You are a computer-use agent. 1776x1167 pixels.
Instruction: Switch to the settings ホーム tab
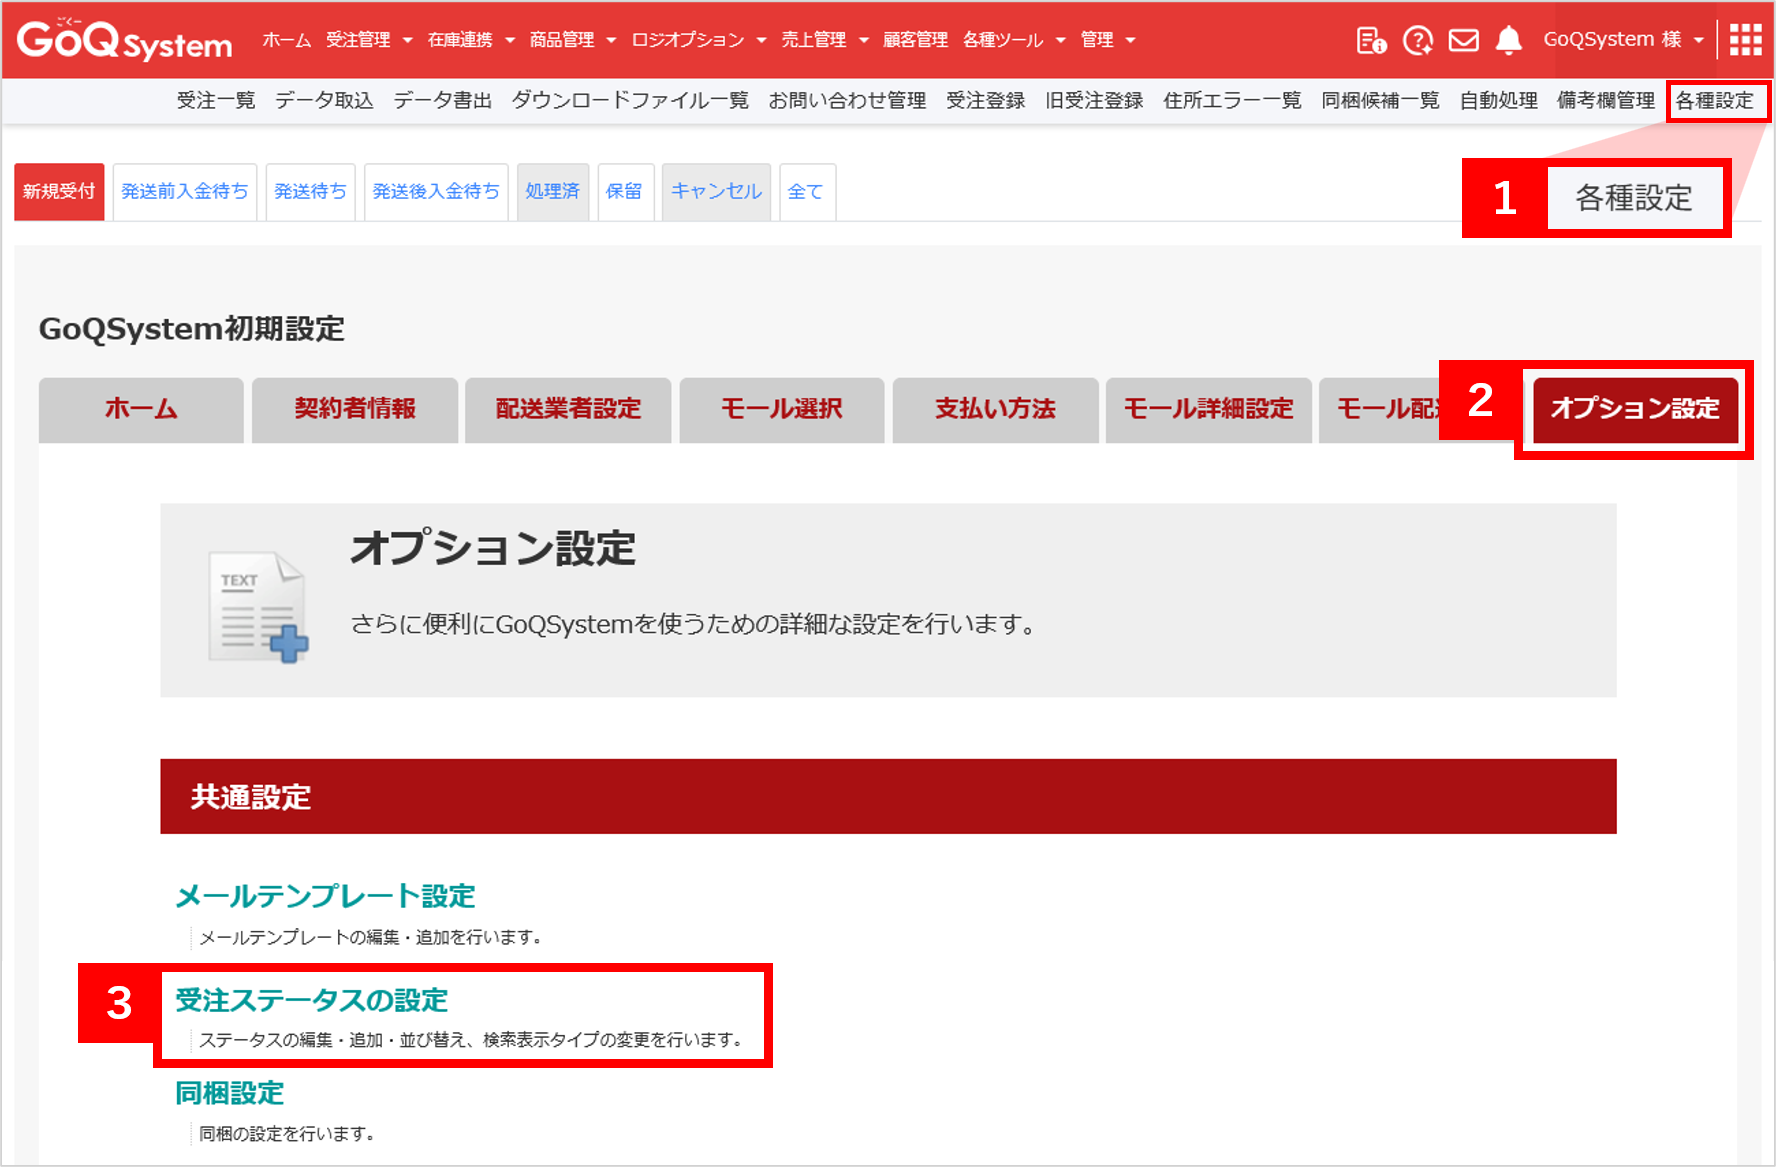coord(141,409)
